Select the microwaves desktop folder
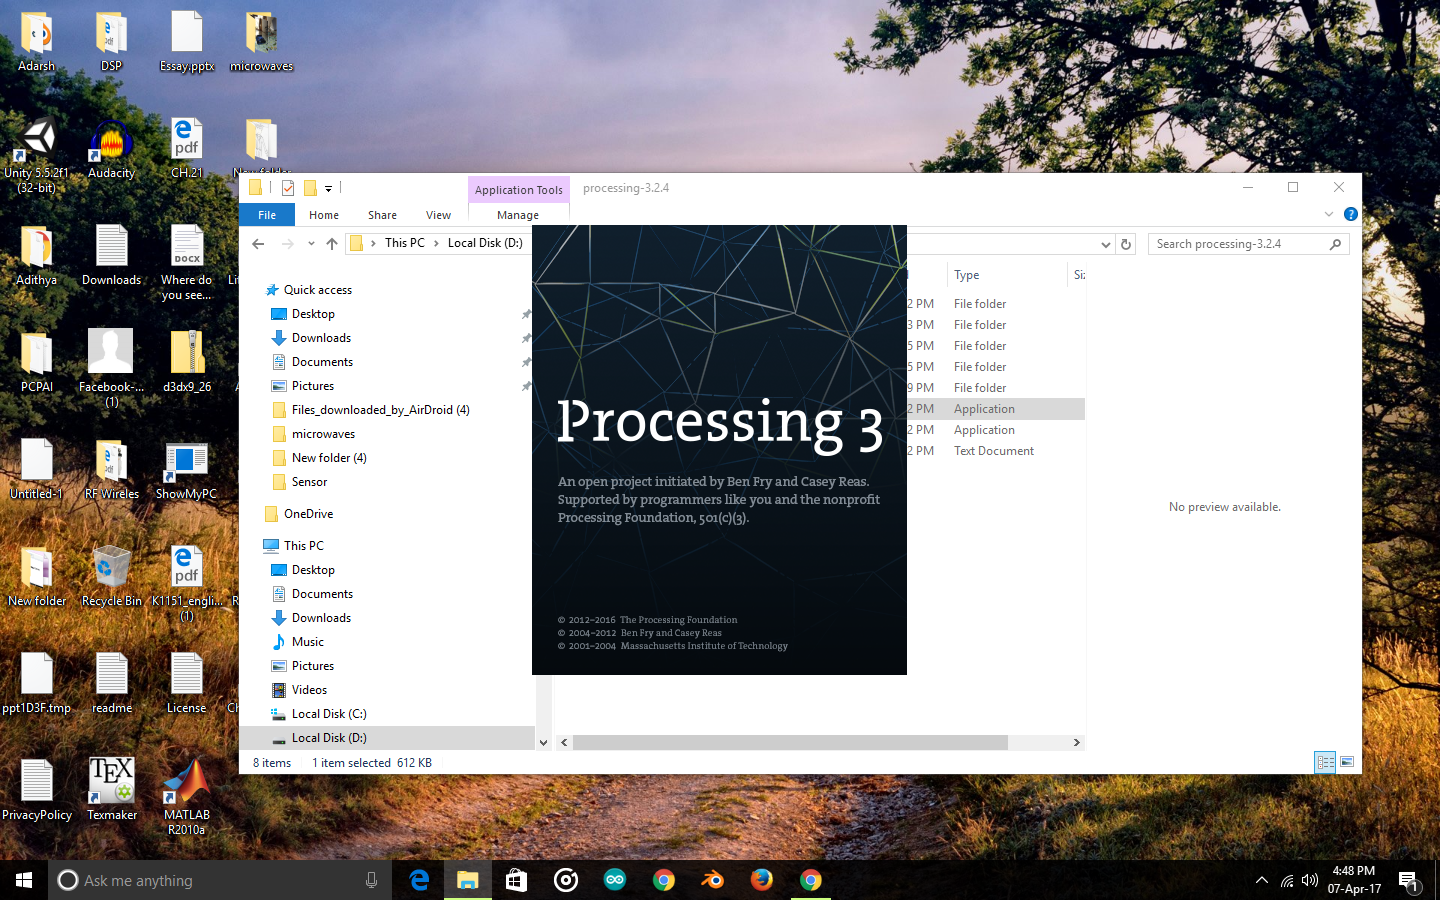The image size is (1440, 900). [x=261, y=42]
